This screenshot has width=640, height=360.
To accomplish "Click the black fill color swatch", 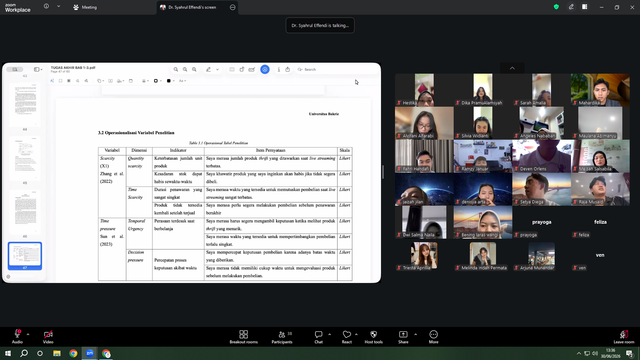I will tap(169, 81).
